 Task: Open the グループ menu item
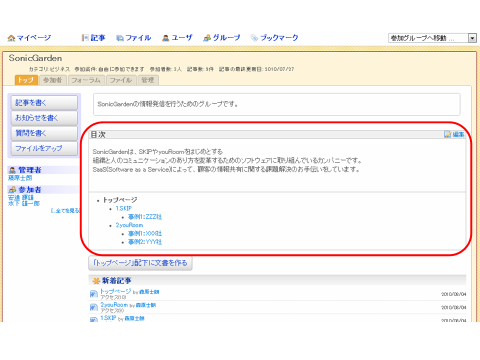pos(227,38)
